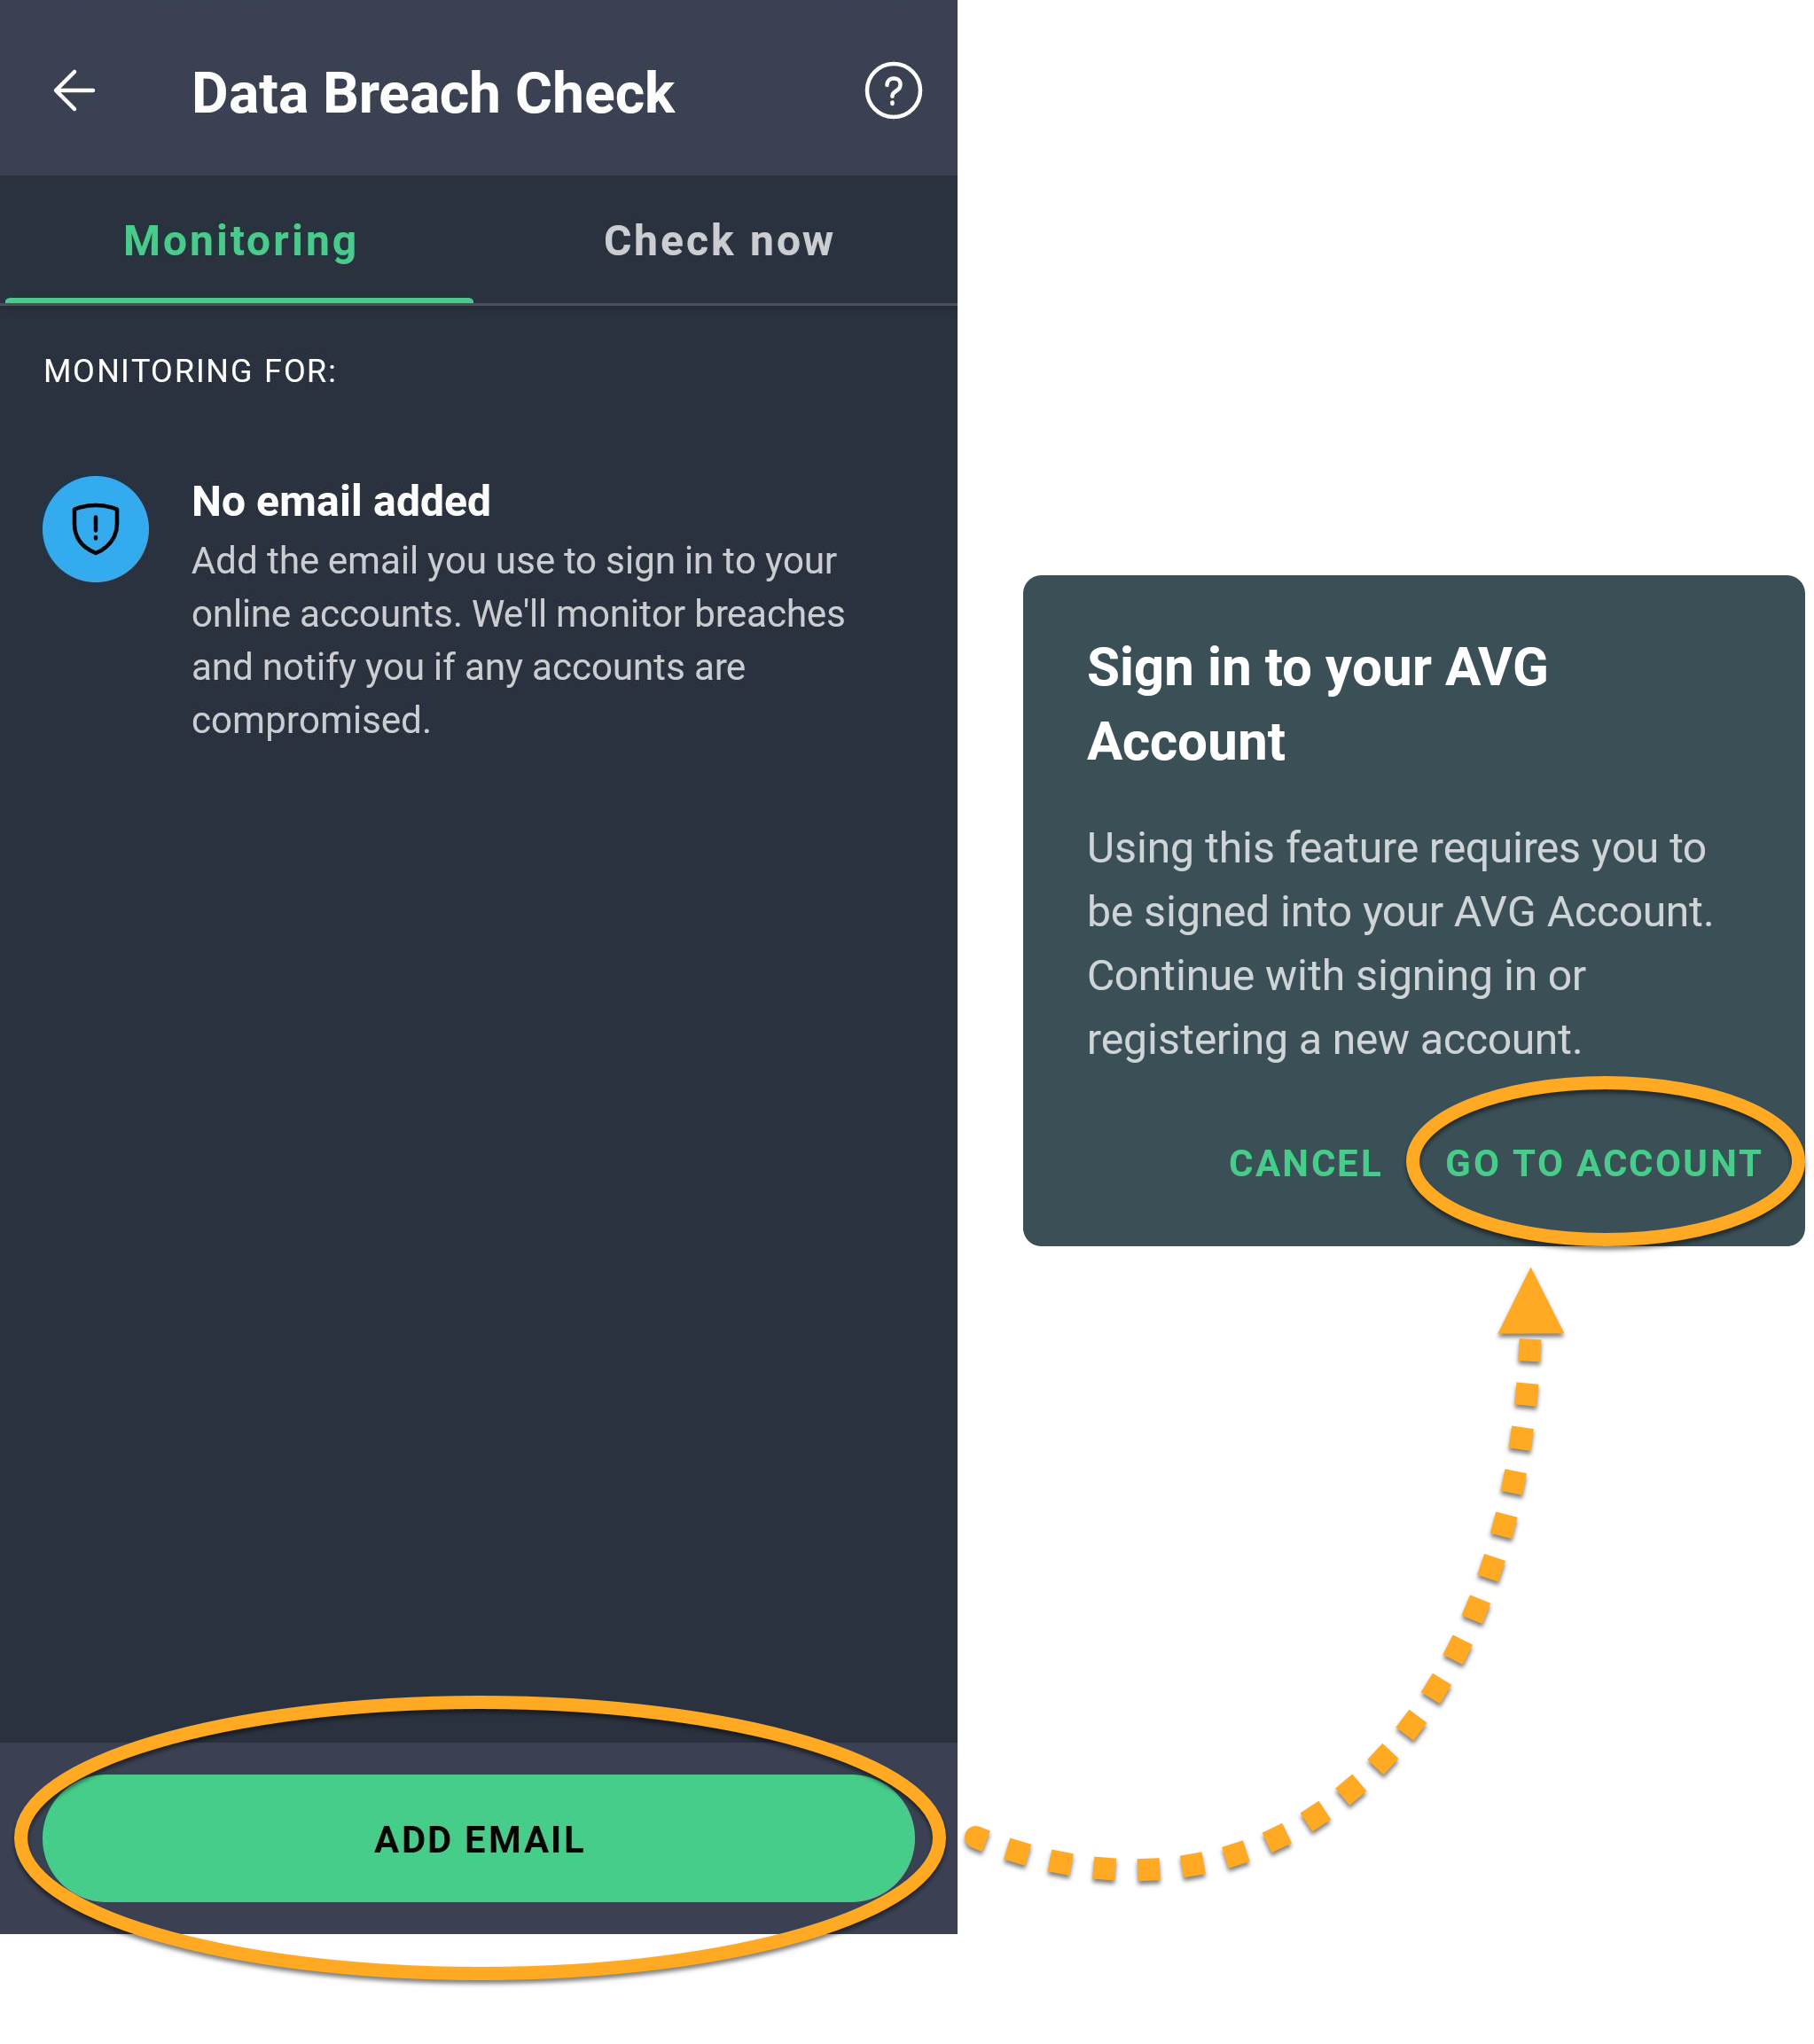Click the green underline beneath Monitoring tab
This screenshot has width=1814, height=2044.
click(240, 299)
